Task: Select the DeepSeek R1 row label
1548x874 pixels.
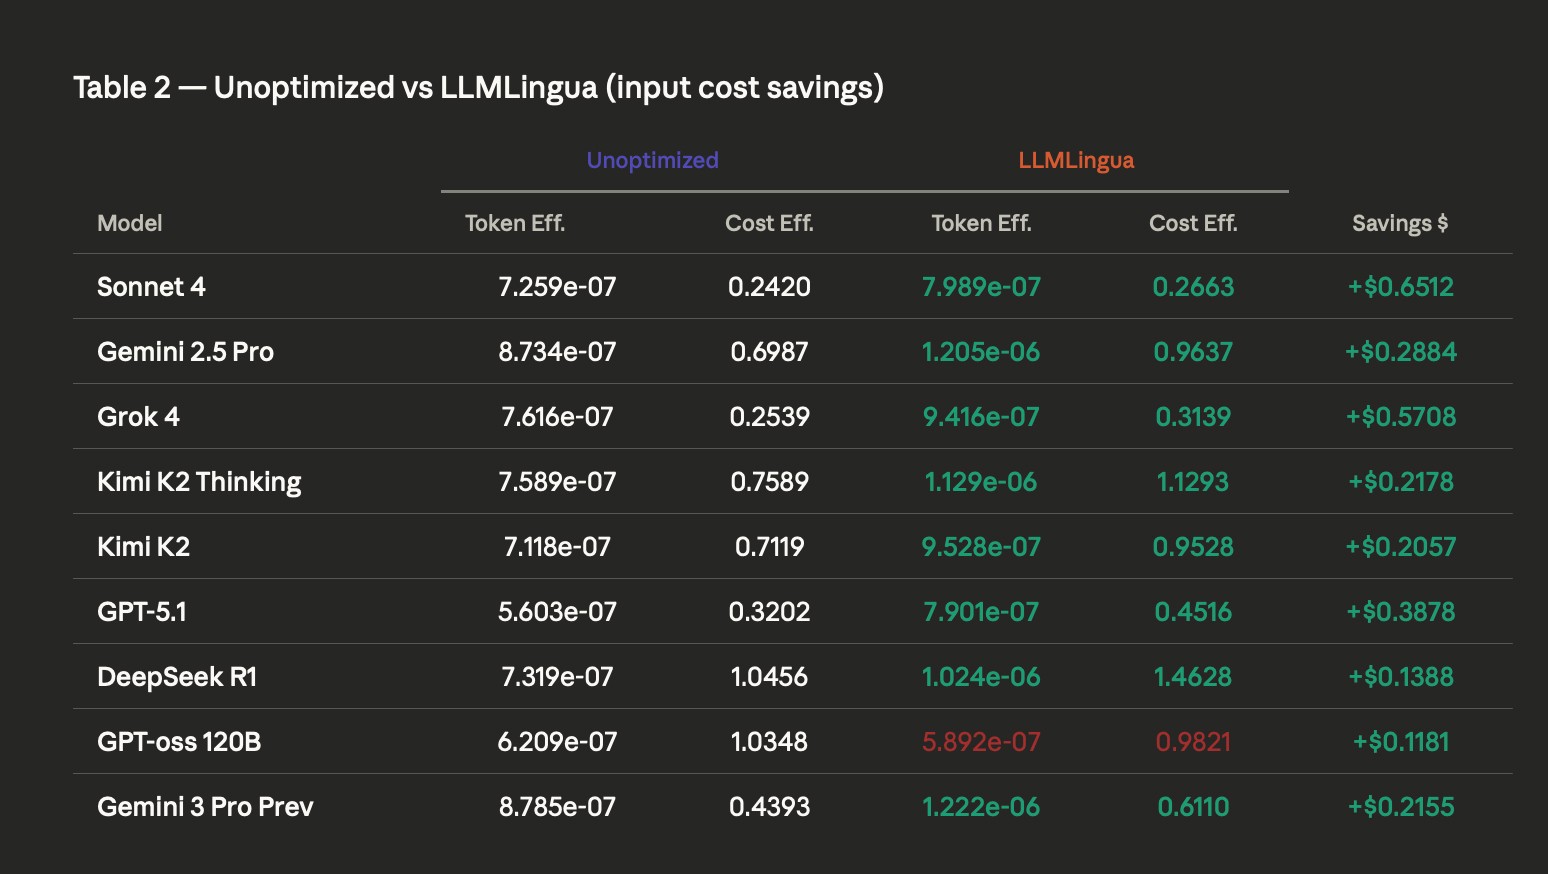Action: pos(177,676)
